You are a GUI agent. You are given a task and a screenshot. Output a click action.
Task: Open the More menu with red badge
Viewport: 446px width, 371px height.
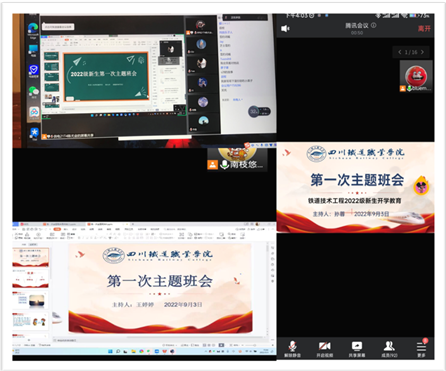pos(421,348)
